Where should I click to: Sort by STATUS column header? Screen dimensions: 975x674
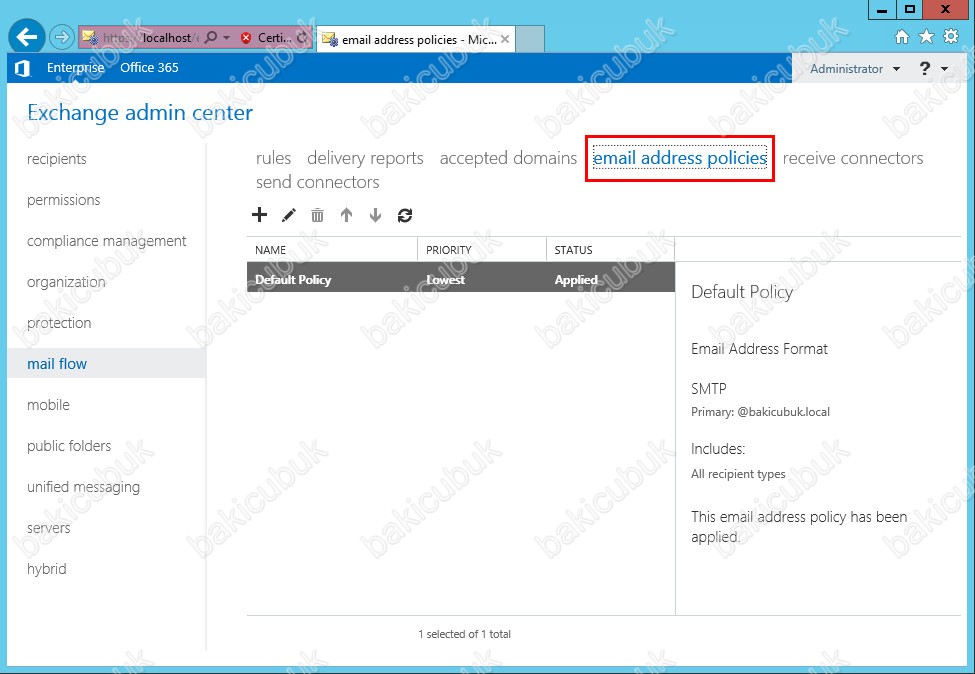click(x=610, y=250)
